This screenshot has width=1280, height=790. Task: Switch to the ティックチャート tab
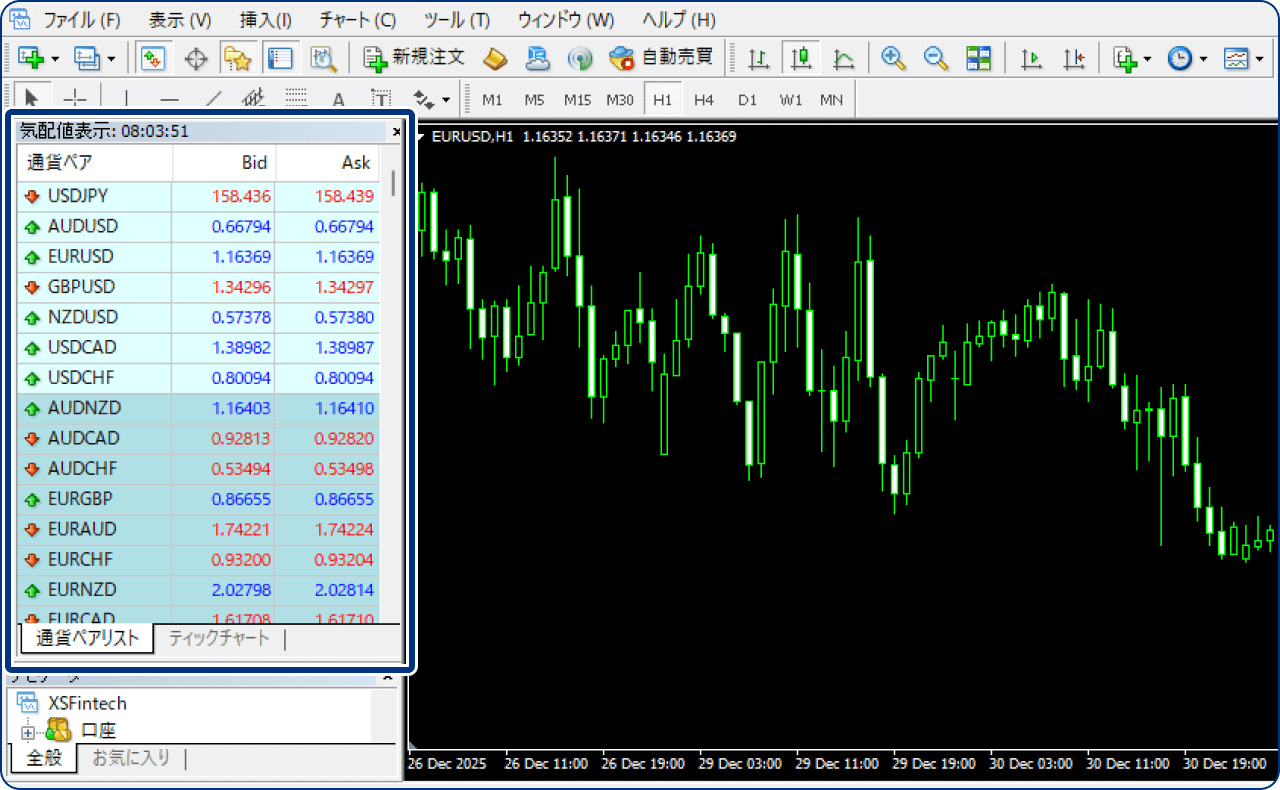(x=218, y=639)
